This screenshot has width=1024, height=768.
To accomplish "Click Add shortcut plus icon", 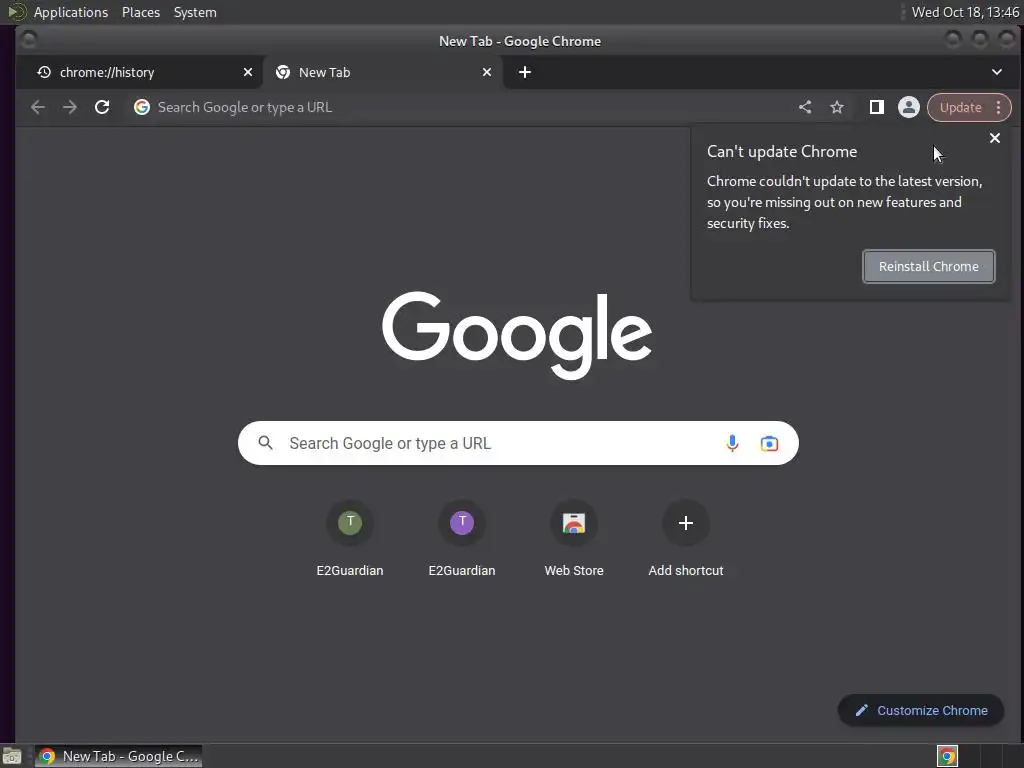I will (x=686, y=523).
